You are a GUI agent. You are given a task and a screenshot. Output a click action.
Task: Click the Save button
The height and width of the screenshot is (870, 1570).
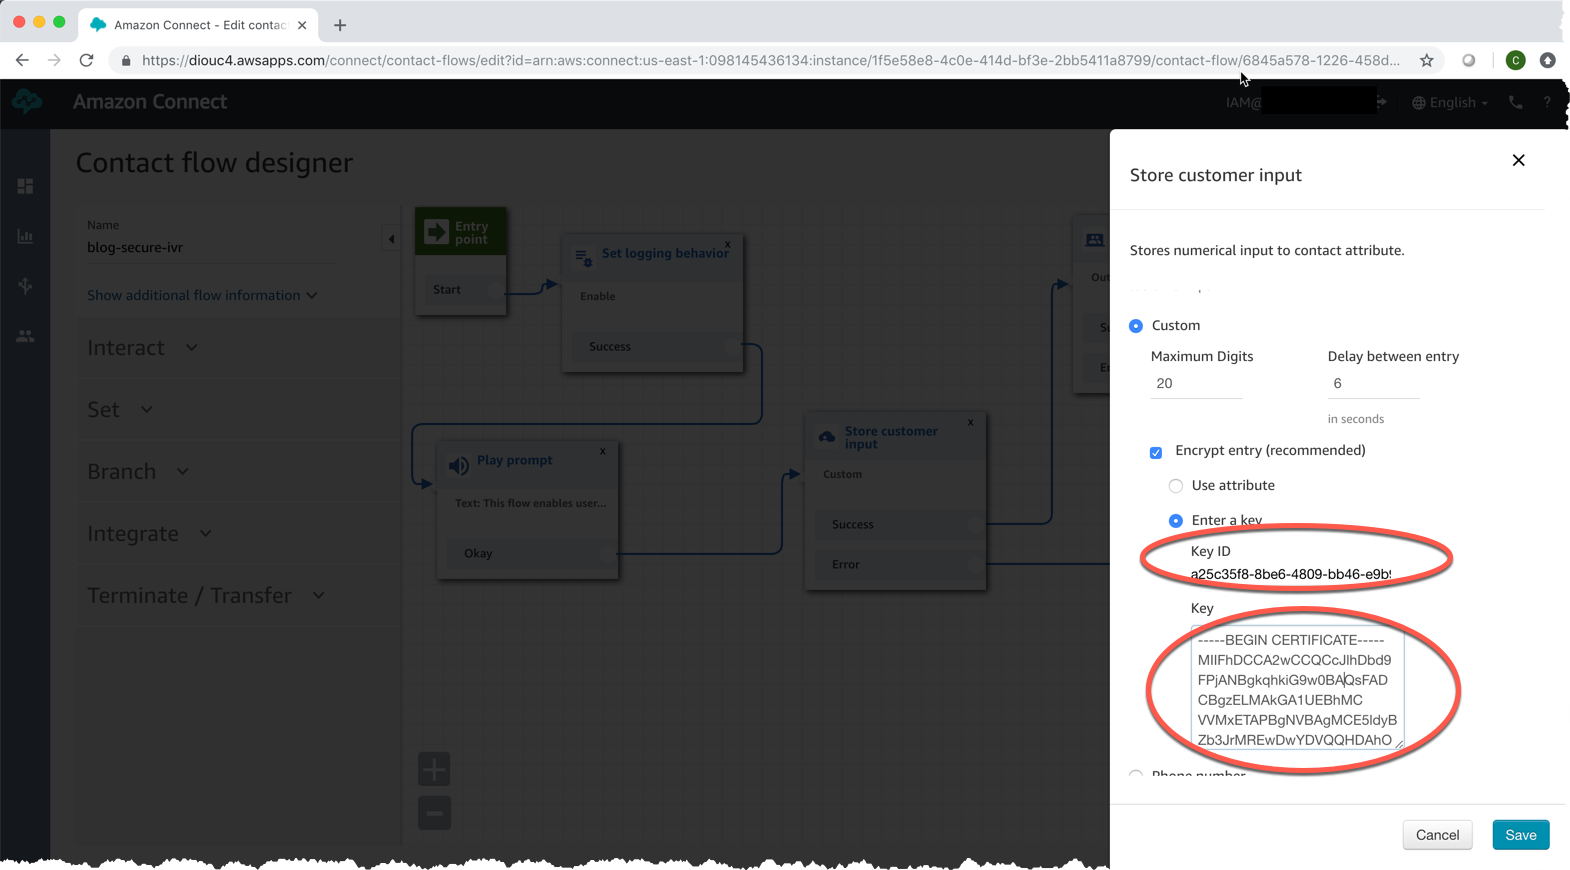click(1521, 835)
